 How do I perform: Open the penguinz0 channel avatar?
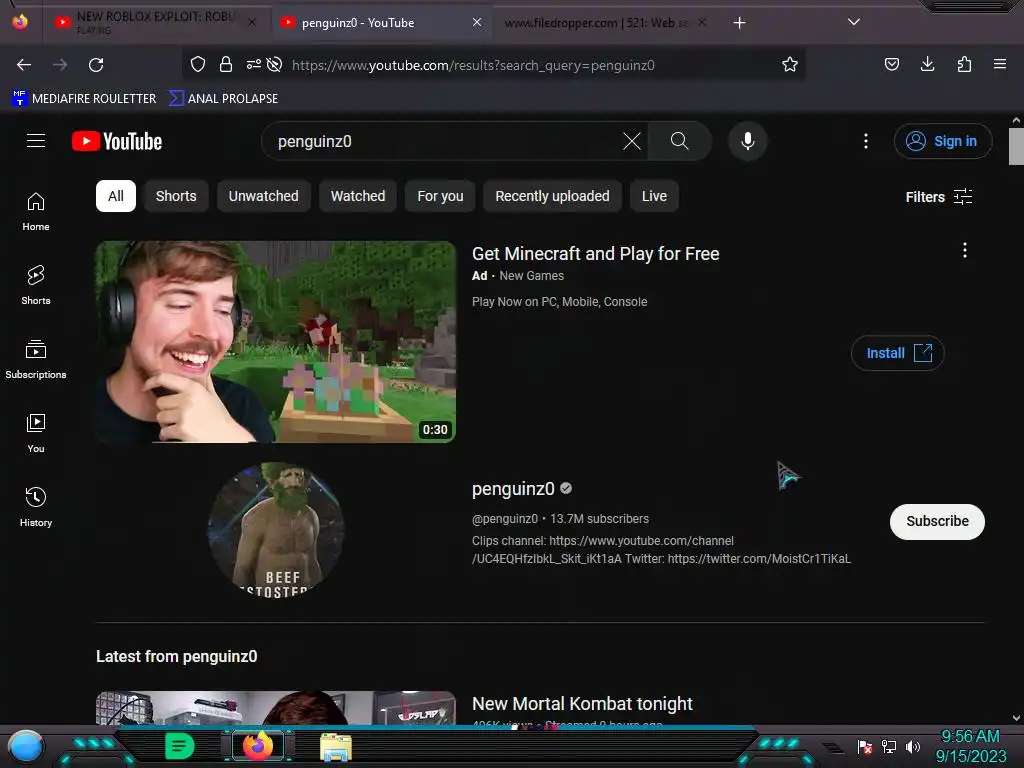(276, 530)
